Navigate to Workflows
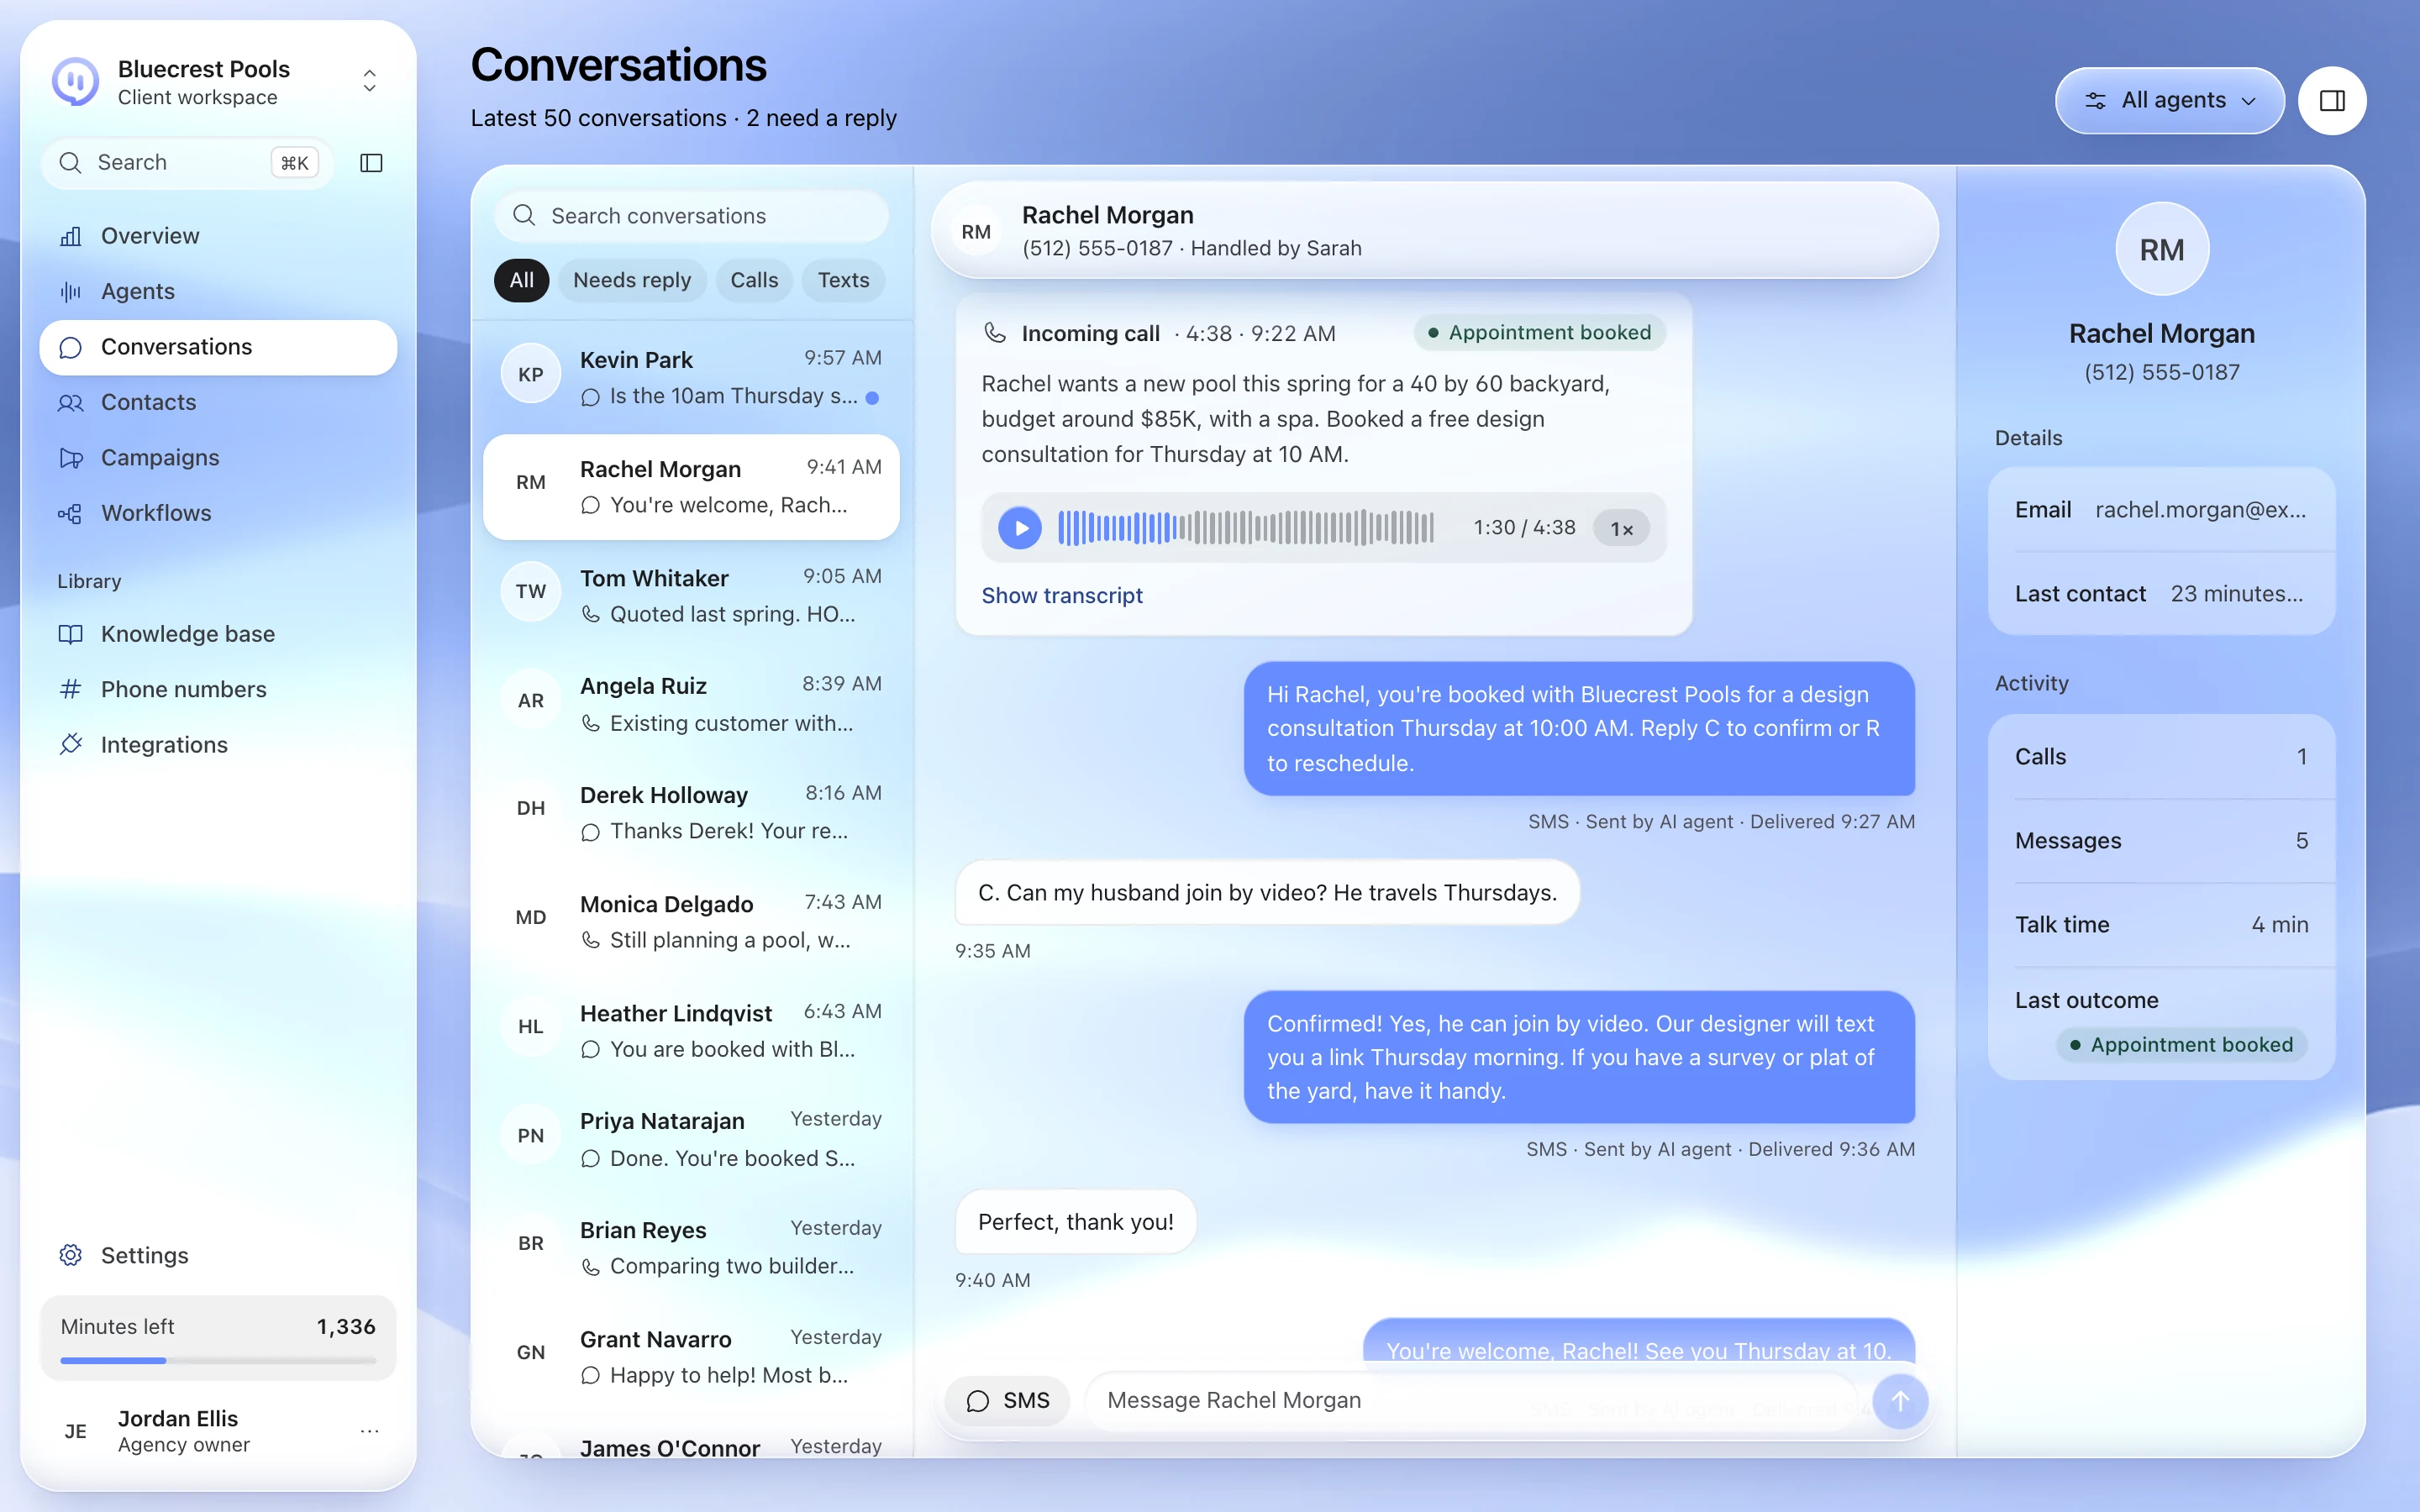2420x1512 pixels. point(218,513)
